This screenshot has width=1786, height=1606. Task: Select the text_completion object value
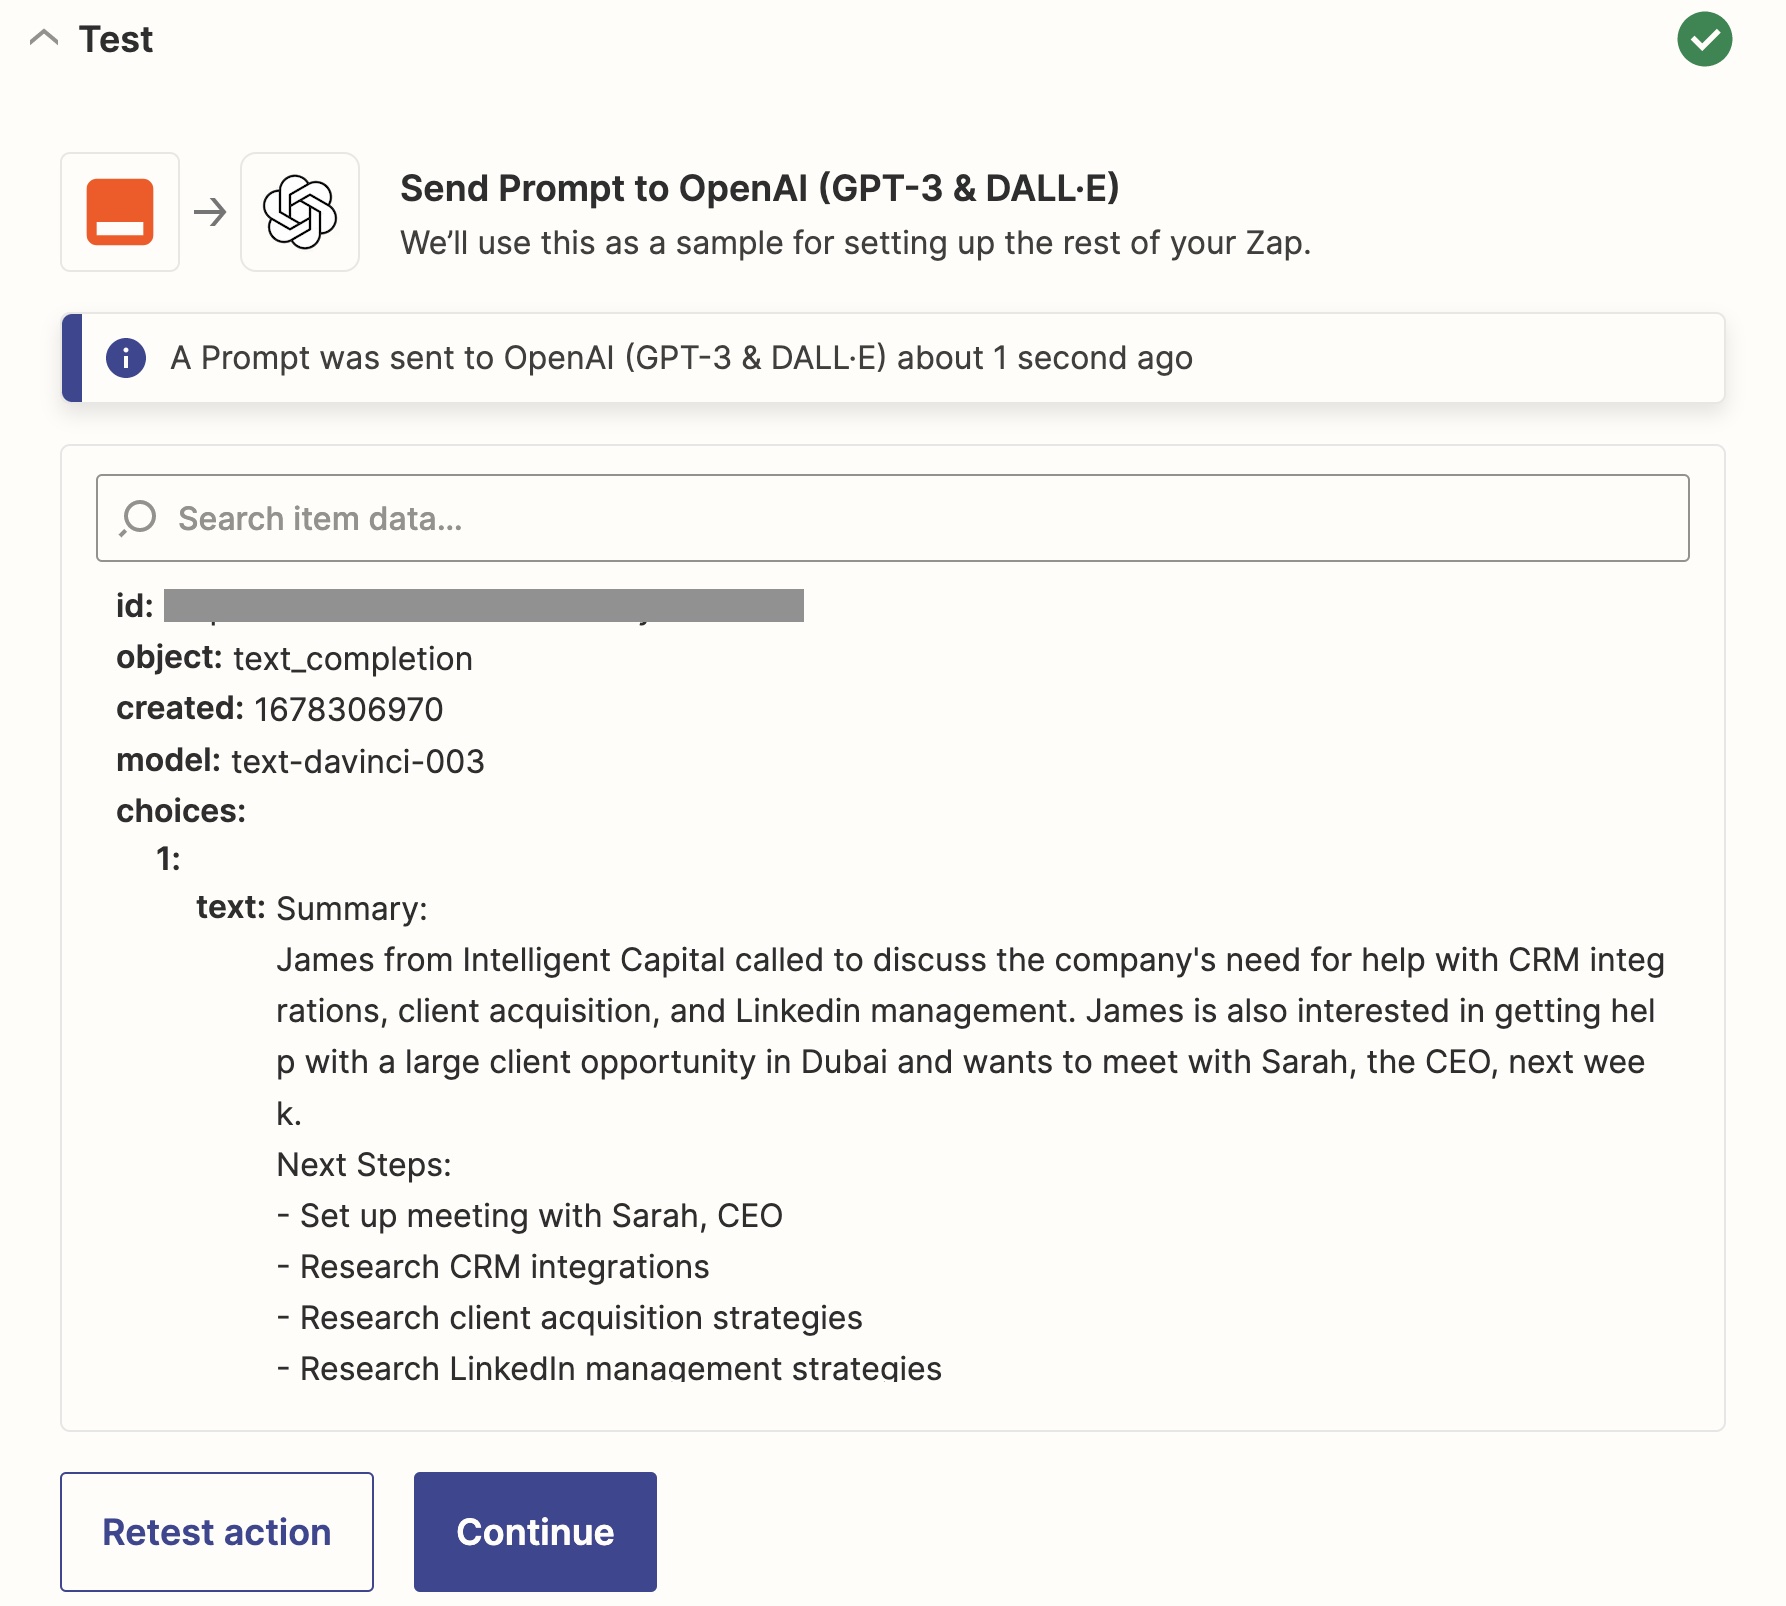pyautogui.click(x=351, y=658)
